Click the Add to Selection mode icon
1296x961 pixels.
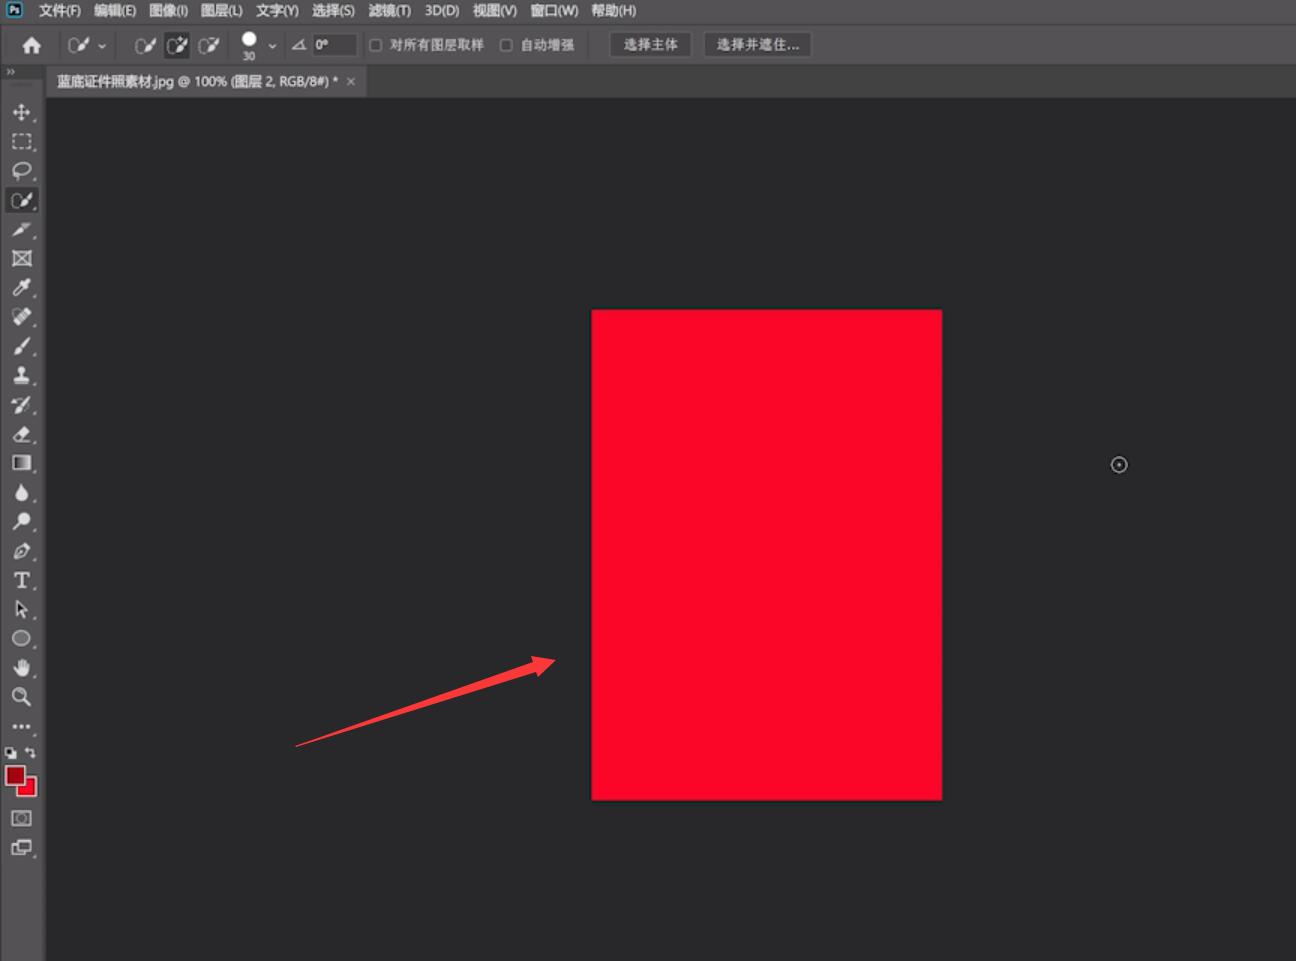[177, 45]
